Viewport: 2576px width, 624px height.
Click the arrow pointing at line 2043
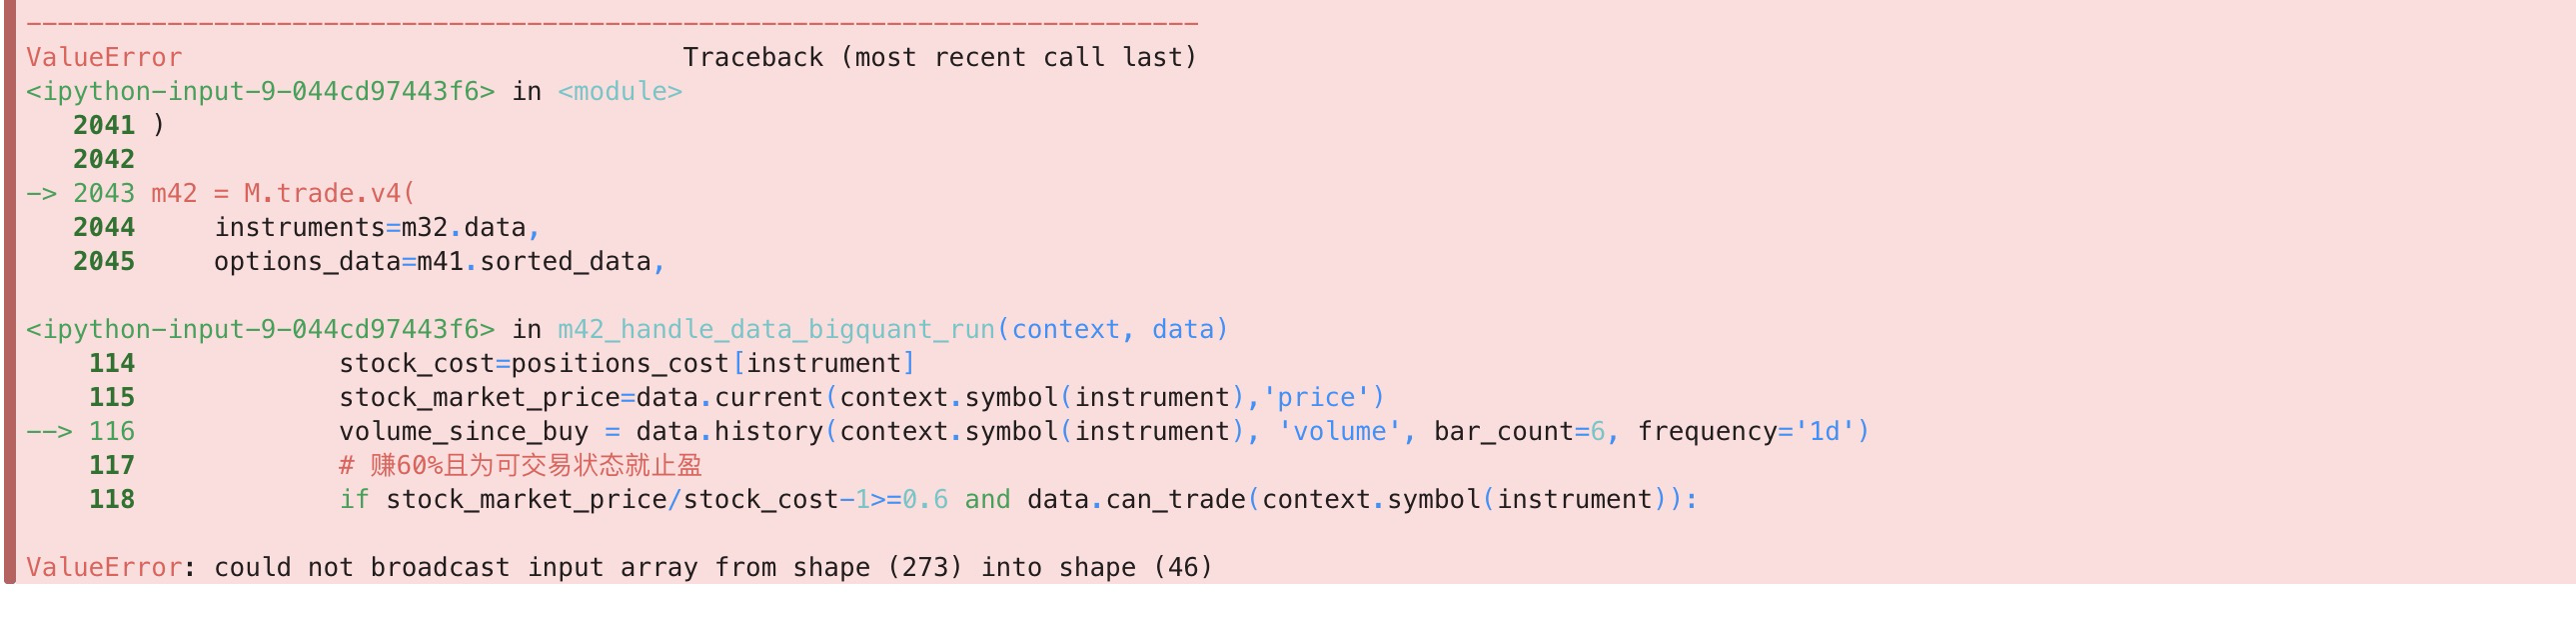[x=41, y=194]
